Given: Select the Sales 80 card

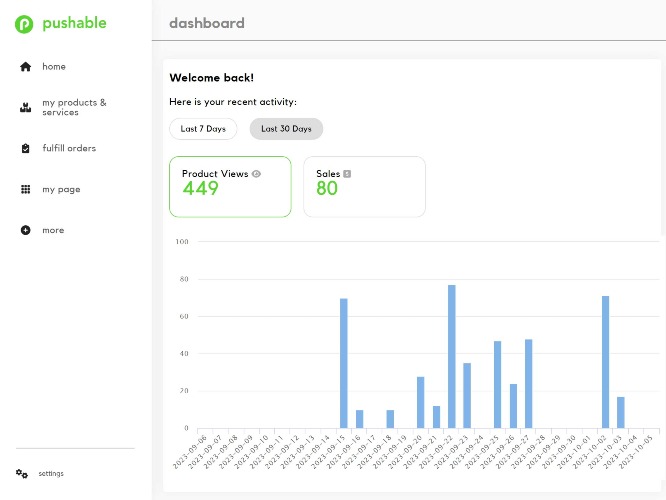Looking at the screenshot, I should tap(364, 187).
